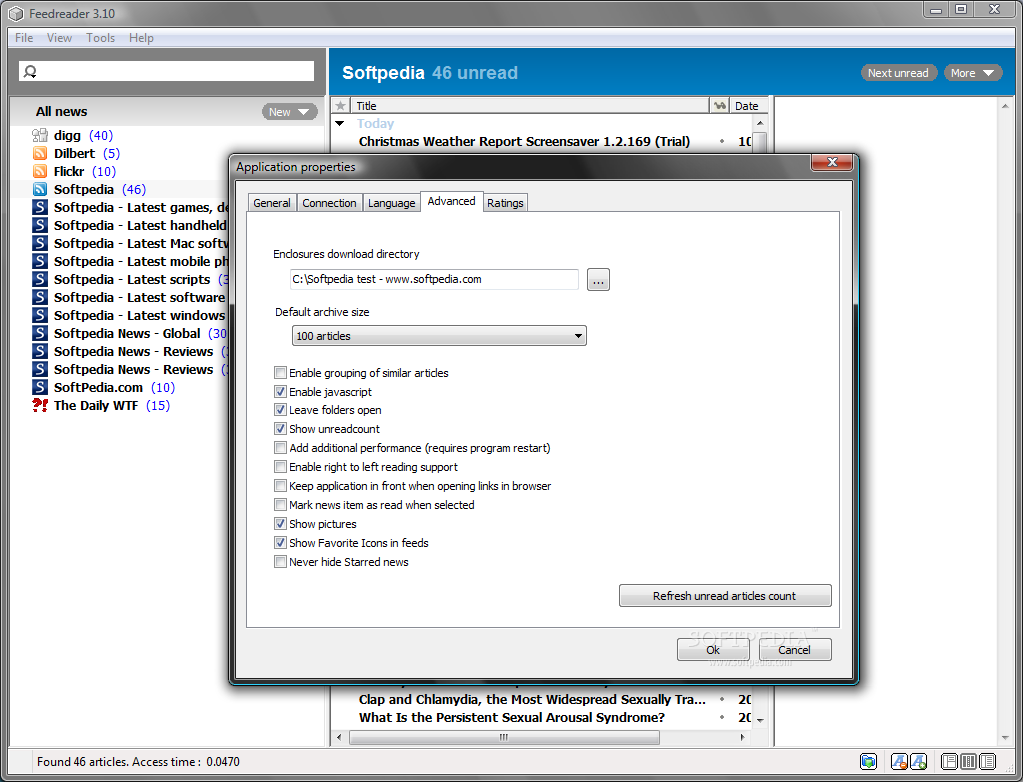Click the Feedreader app icon in title bar
Viewport: 1023px width, 782px height.
pyautogui.click(x=16, y=14)
